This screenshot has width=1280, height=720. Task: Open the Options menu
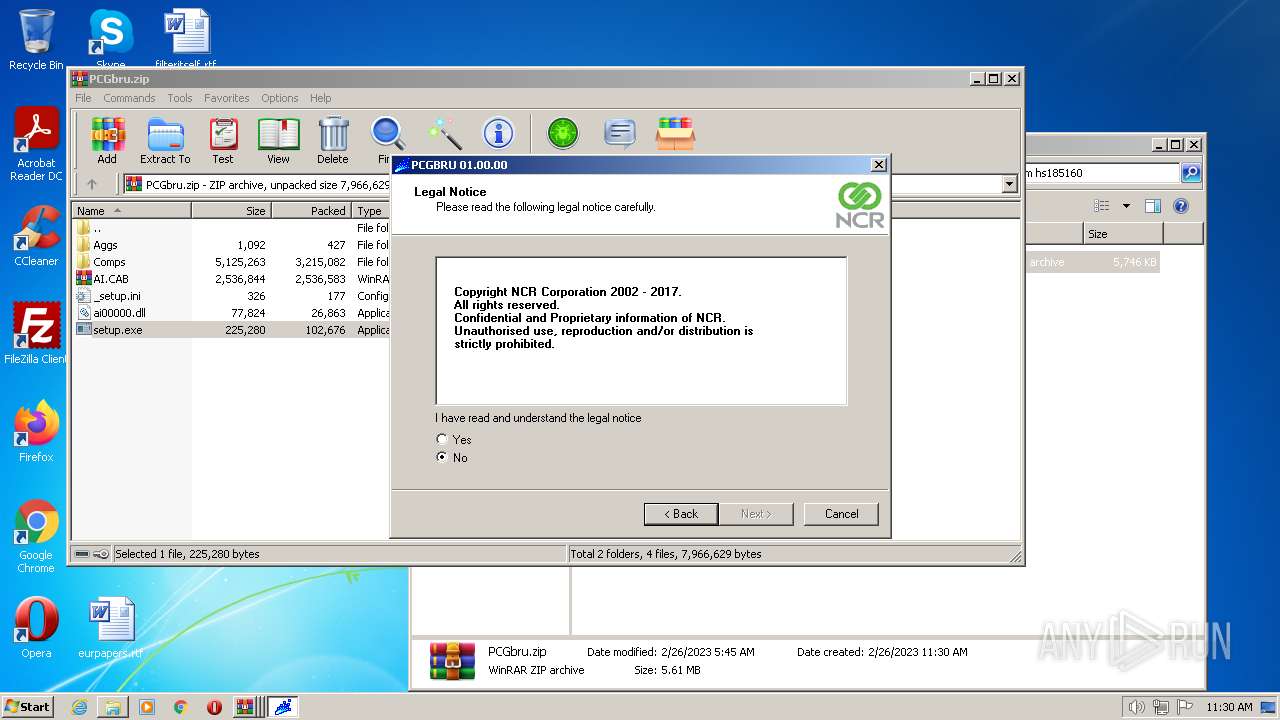click(280, 98)
